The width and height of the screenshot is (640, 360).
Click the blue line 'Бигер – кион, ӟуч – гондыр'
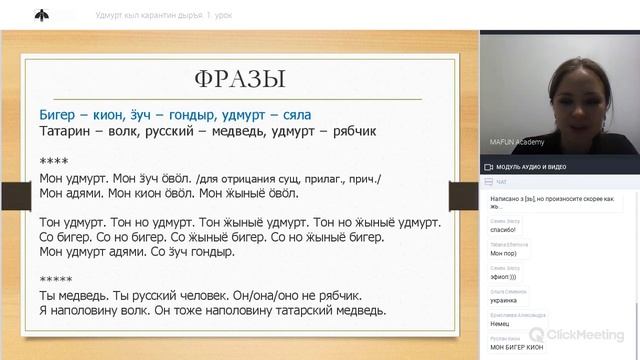pyautogui.click(x=175, y=115)
